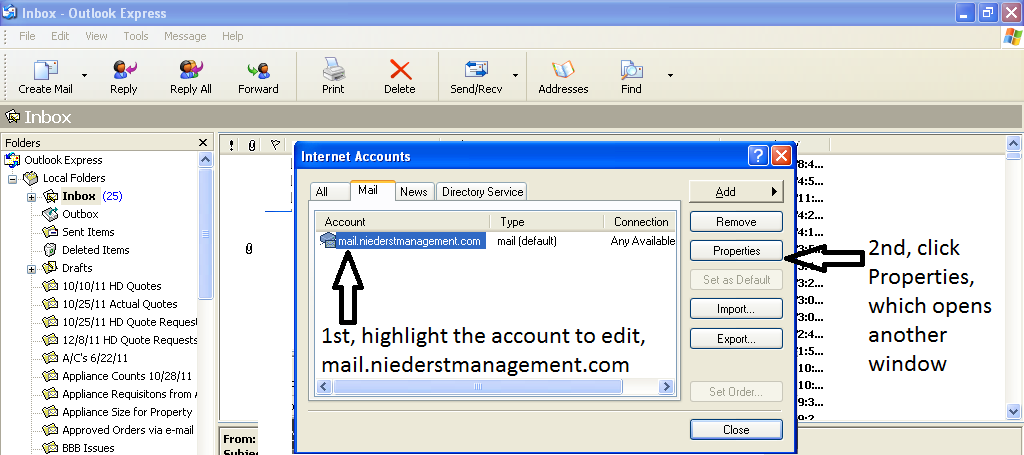Open the Tools menu

[x=136, y=36]
